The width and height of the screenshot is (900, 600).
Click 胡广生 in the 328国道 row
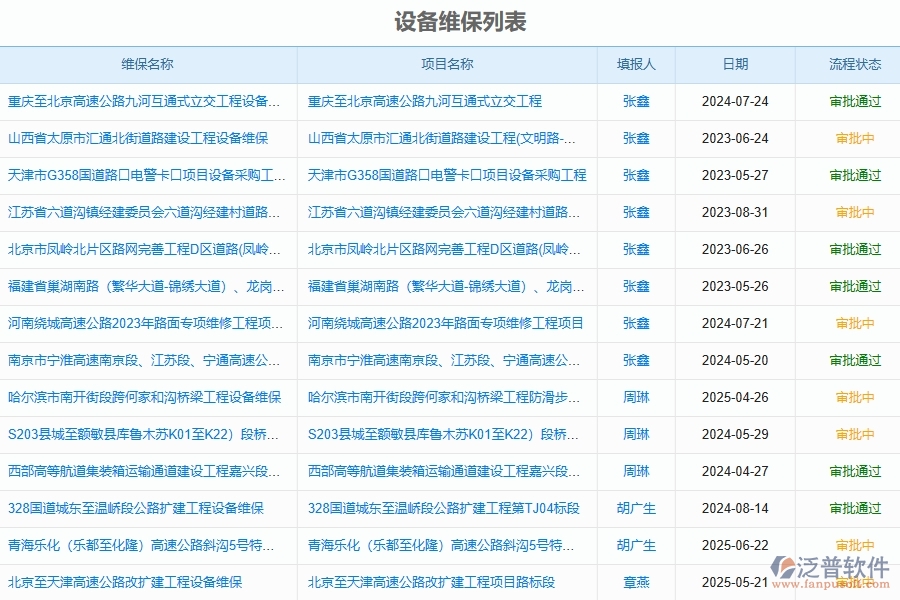[x=636, y=508]
